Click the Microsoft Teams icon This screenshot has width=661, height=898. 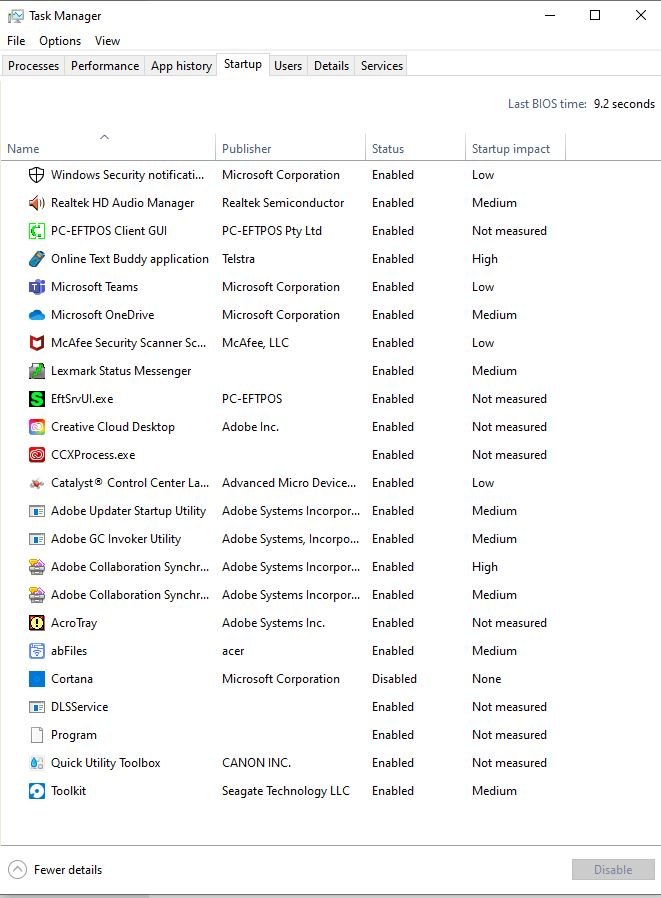click(37, 287)
